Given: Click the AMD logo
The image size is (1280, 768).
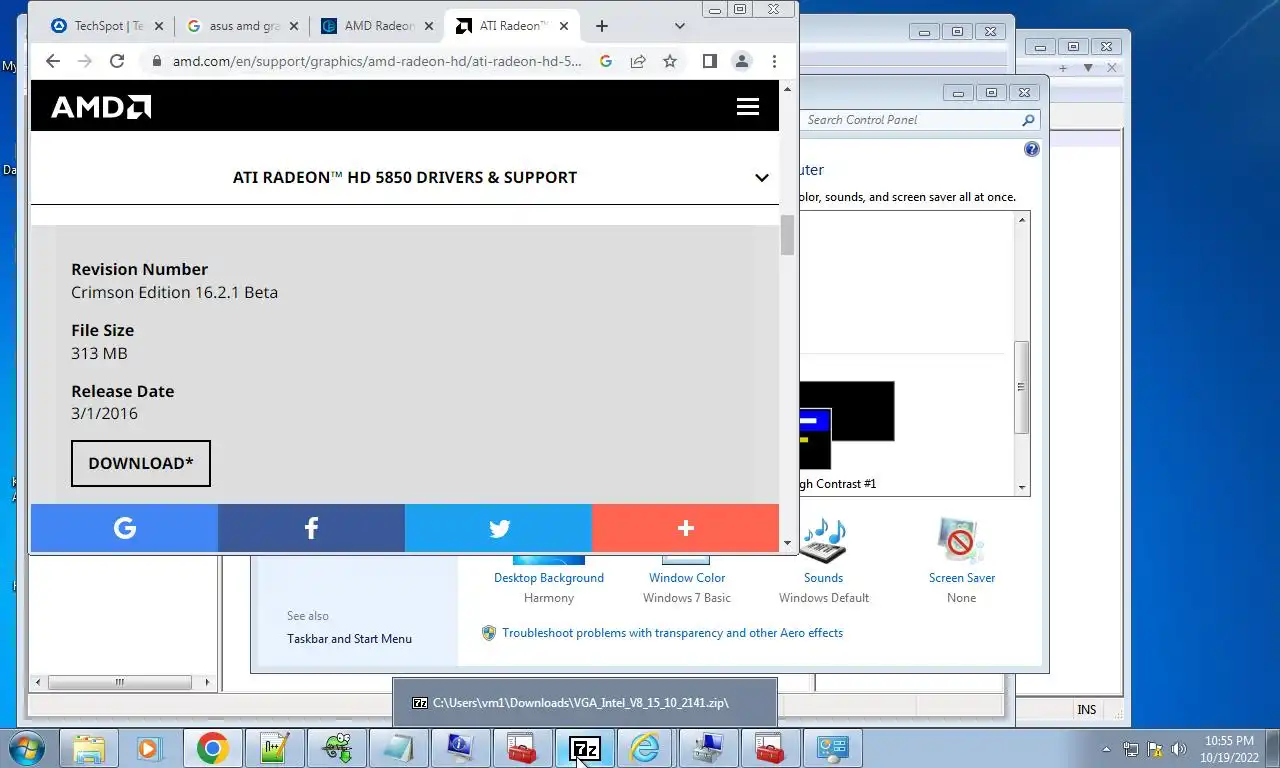Looking at the screenshot, I should (101, 107).
